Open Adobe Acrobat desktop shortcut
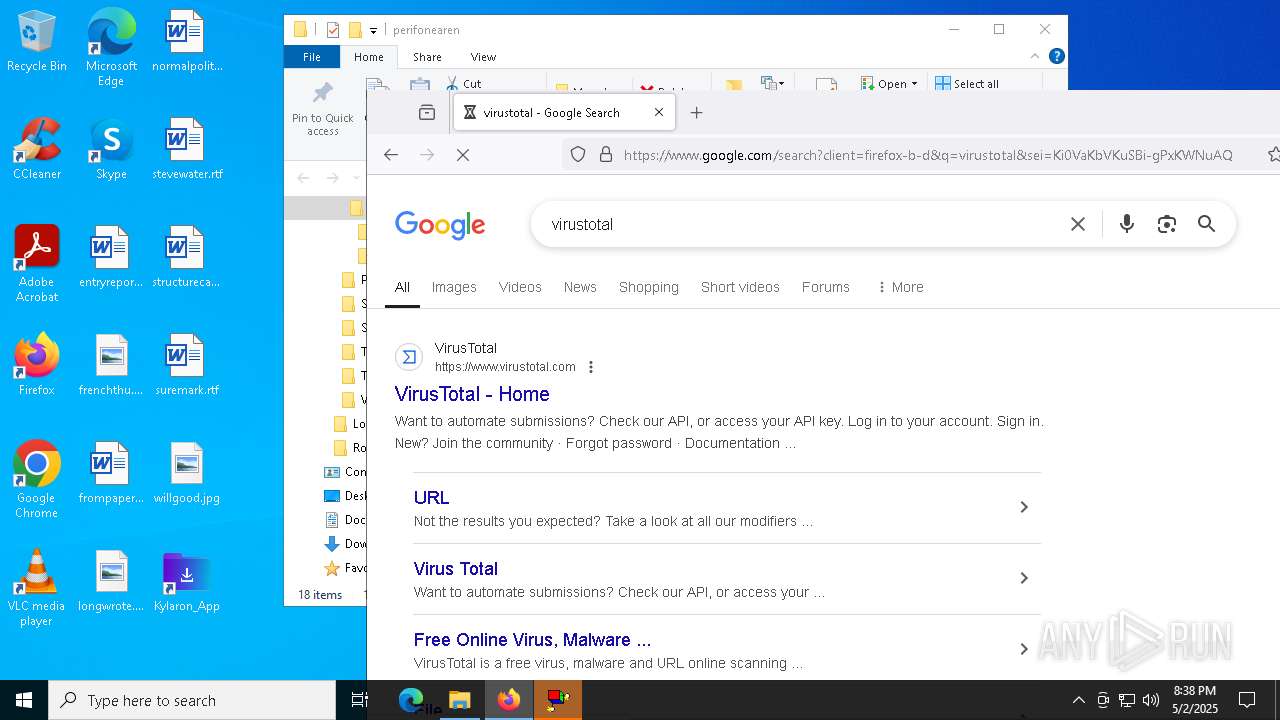Screen dimensions: 1280x720 [37, 263]
